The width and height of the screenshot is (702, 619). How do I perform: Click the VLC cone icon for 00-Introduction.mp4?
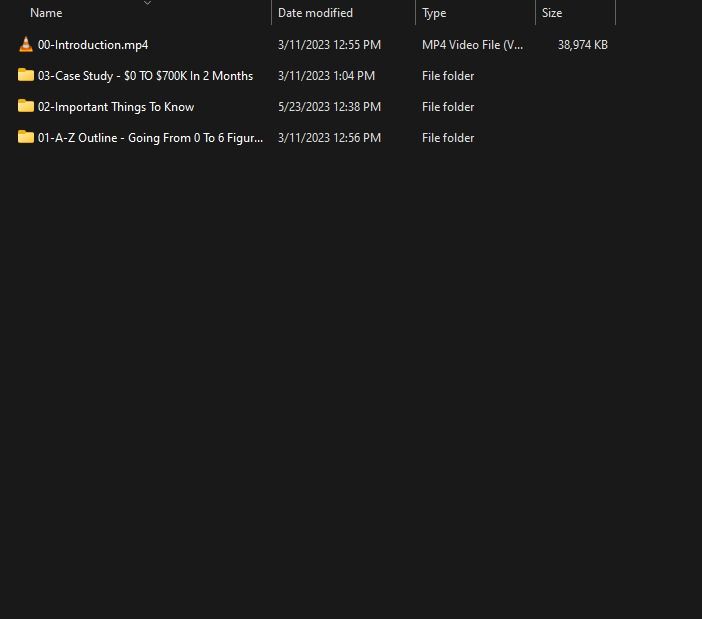(26, 45)
